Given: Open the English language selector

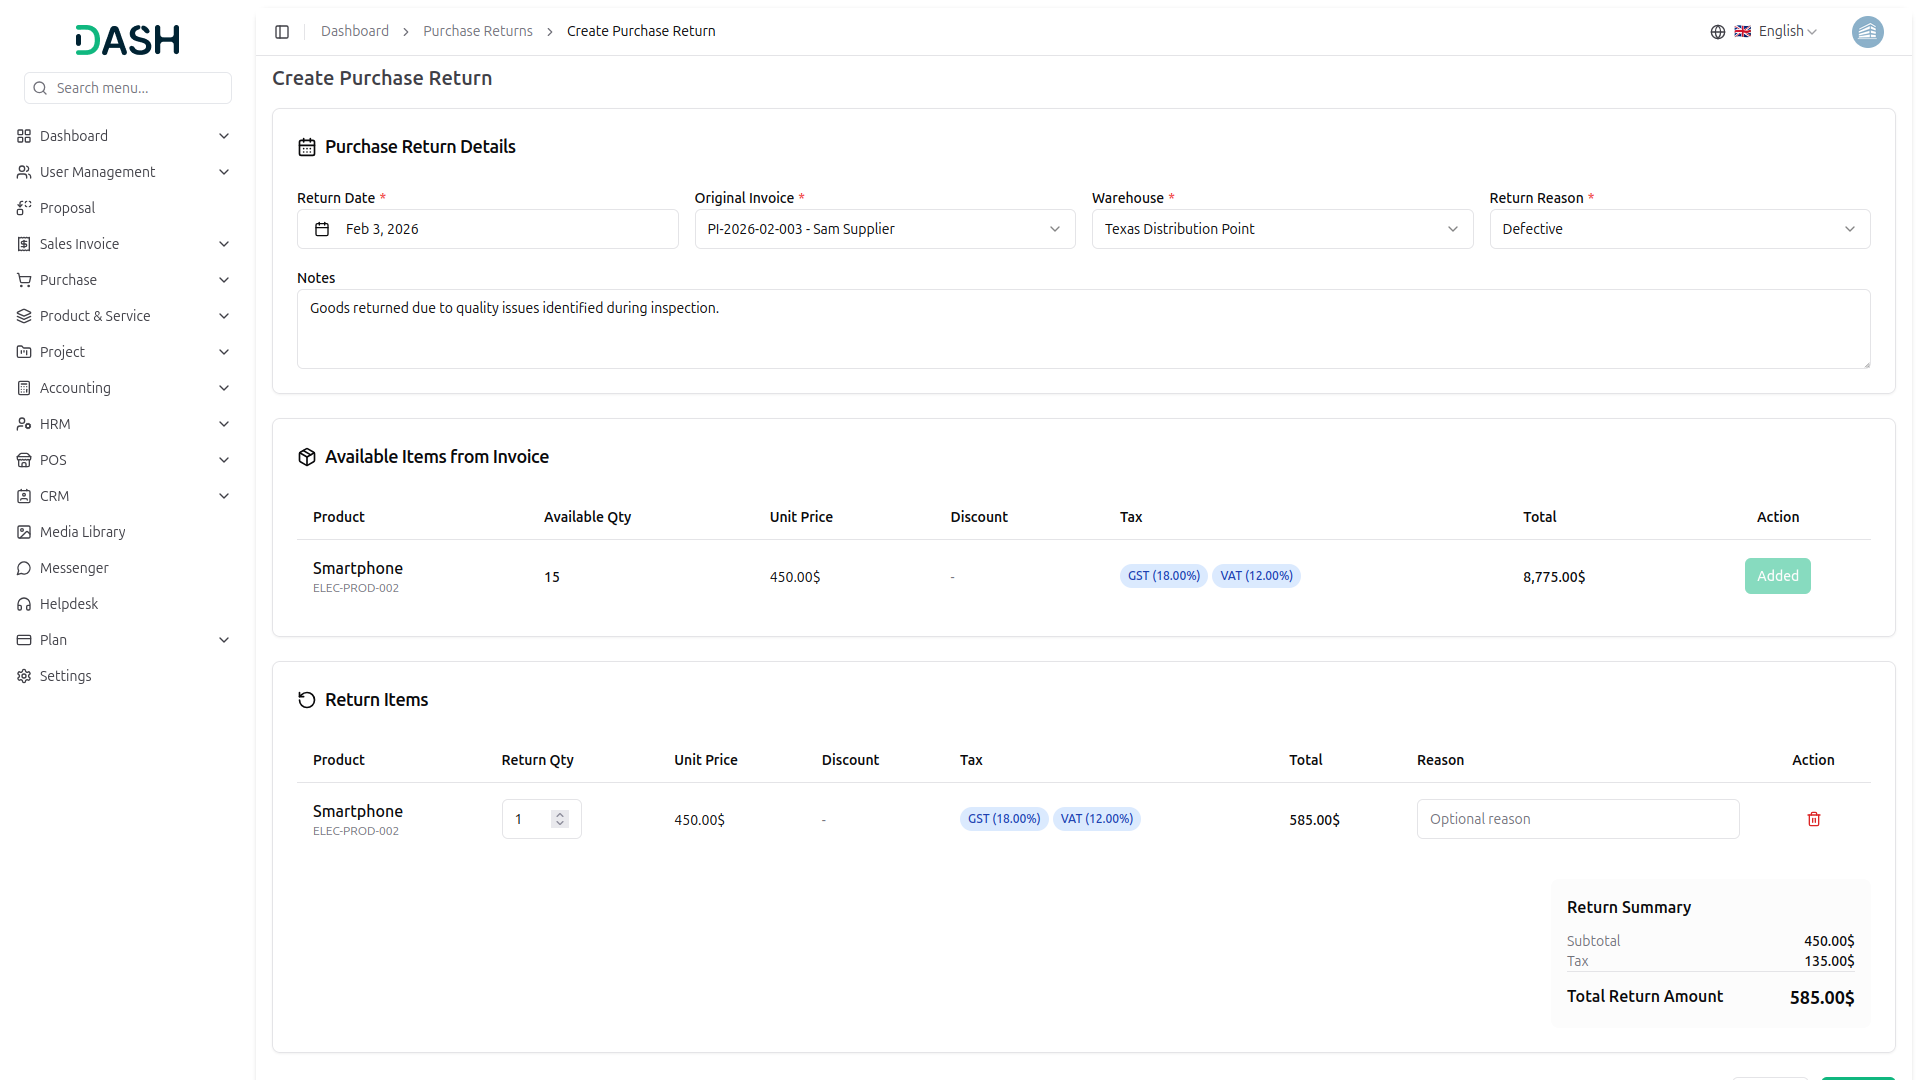Looking at the screenshot, I should 1775,32.
